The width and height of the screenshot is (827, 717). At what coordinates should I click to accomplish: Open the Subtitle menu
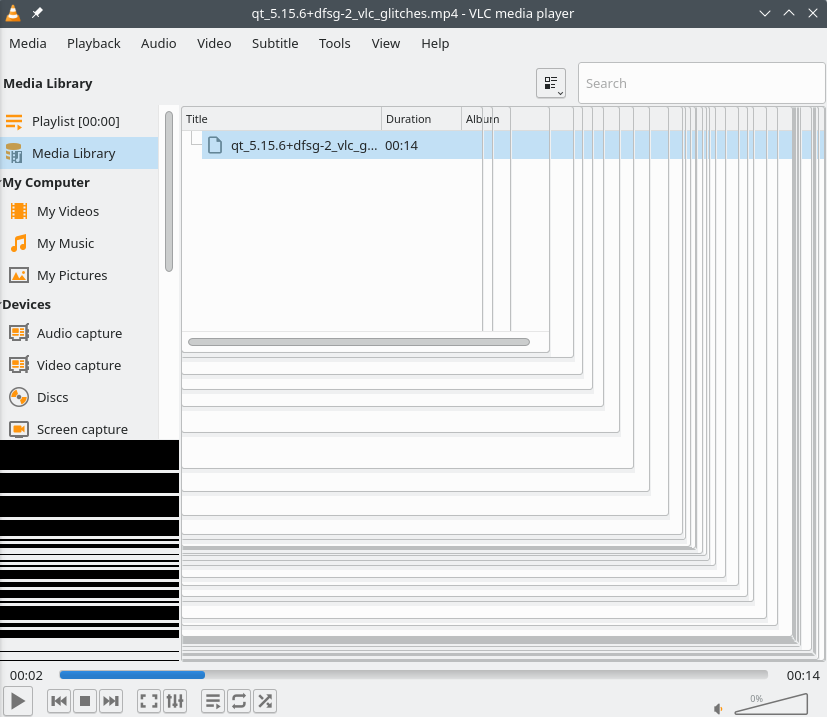pos(275,43)
